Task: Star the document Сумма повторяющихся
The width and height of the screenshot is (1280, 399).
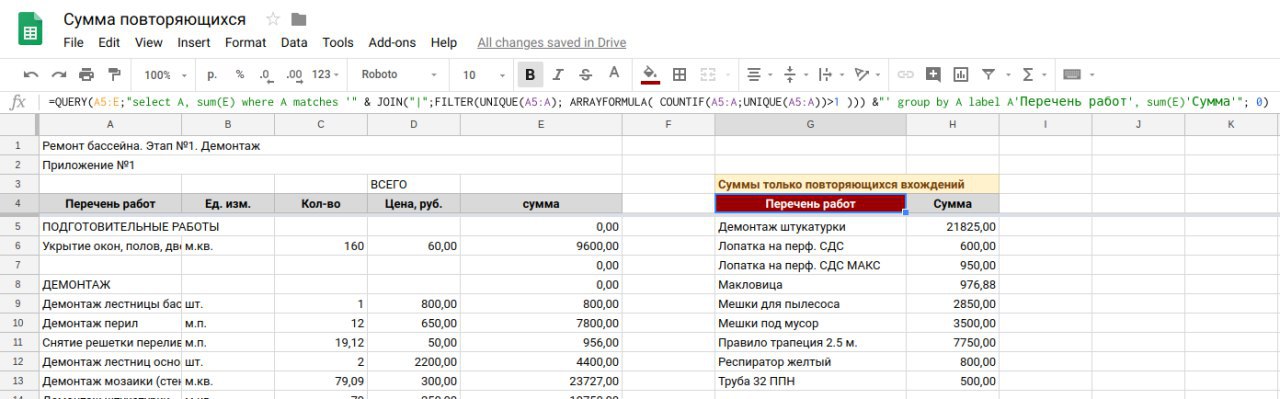Action: click(x=273, y=19)
